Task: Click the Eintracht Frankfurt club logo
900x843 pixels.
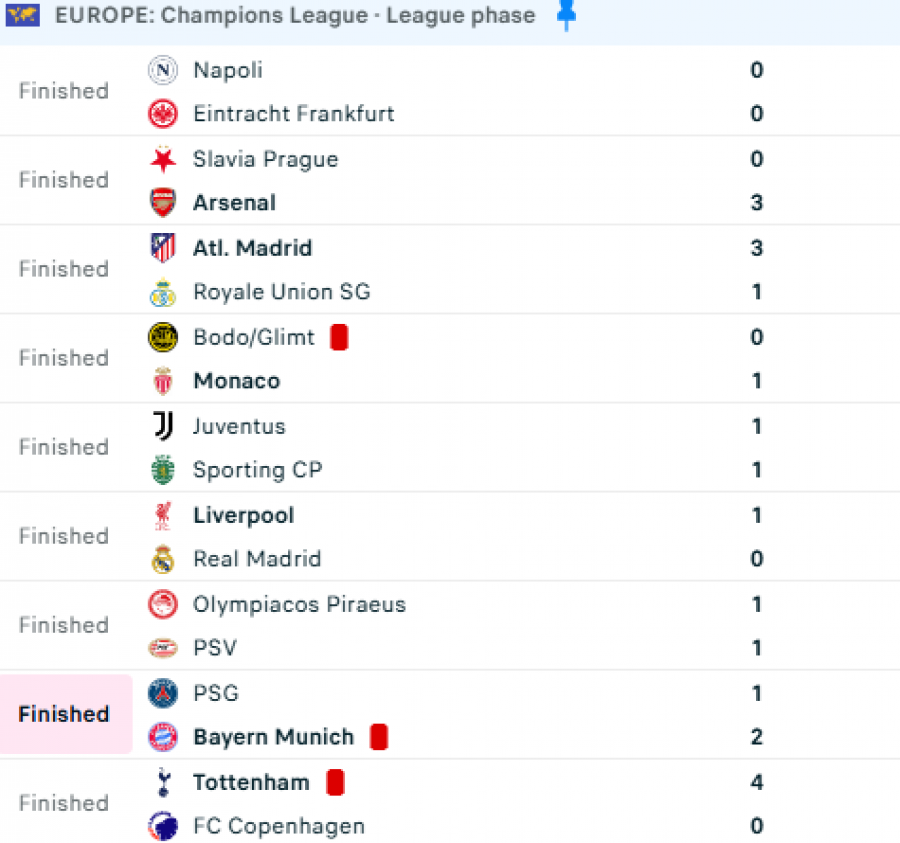Action: click(163, 114)
